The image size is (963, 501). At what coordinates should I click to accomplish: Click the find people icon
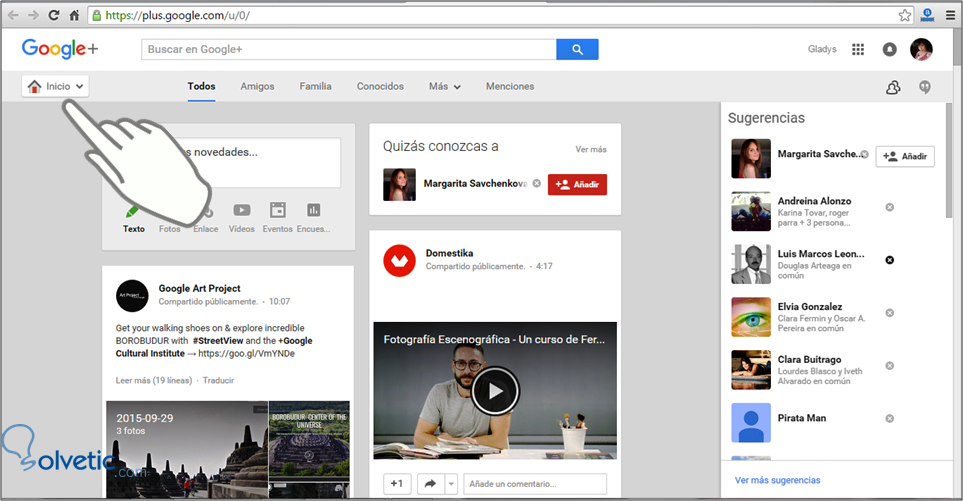pyautogui.click(x=893, y=87)
